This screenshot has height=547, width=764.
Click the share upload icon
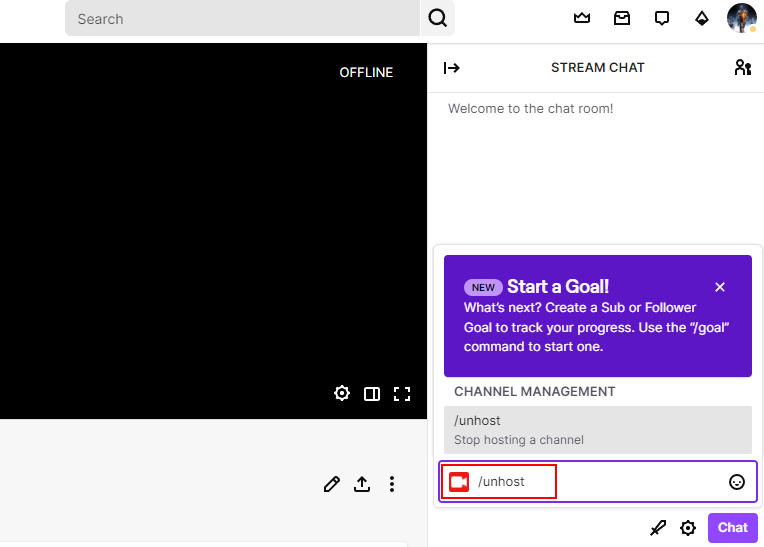(362, 484)
